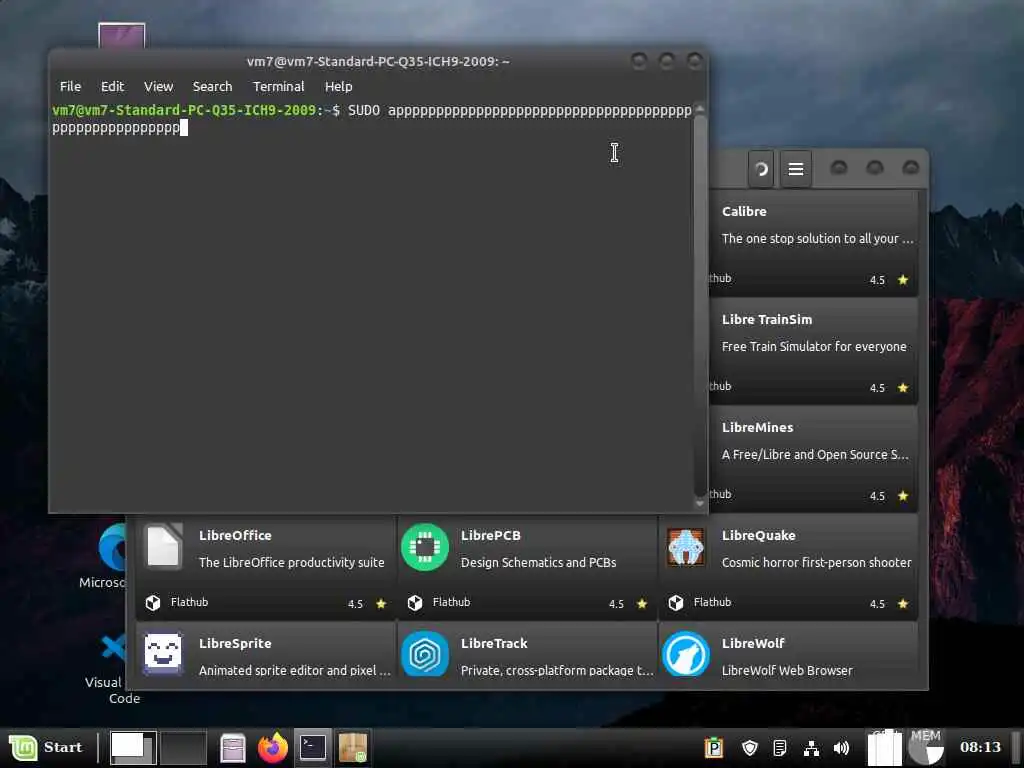Click 'Cosmic horror first-person shooter' description
The height and width of the screenshot is (768, 1024).
coord(816,562)
